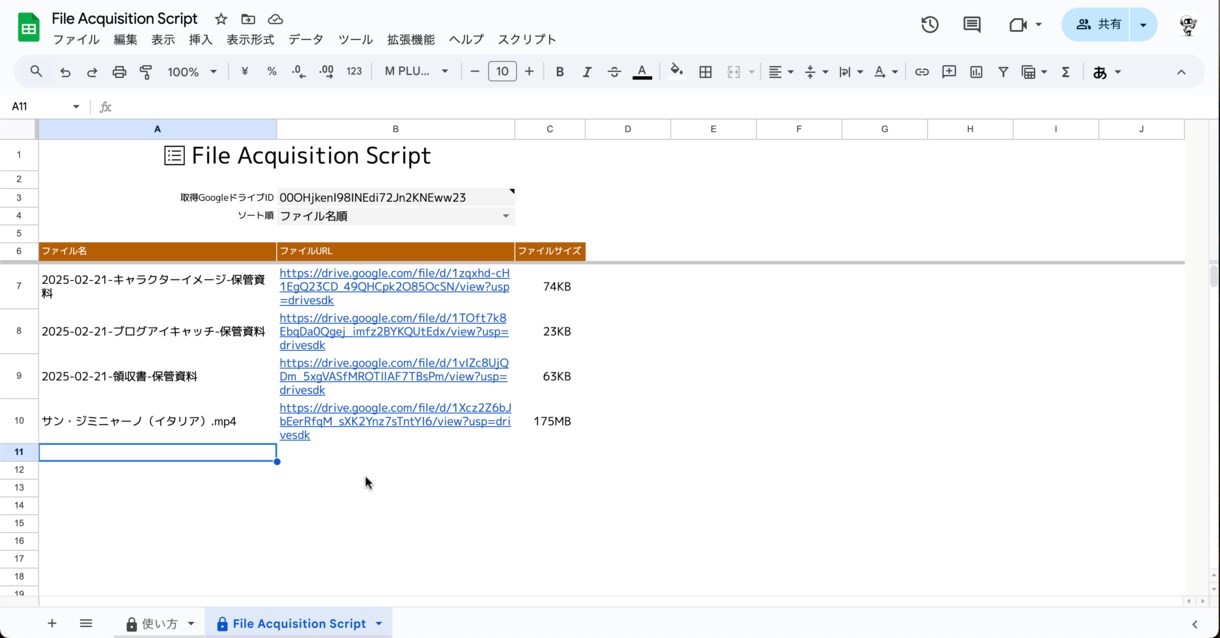The height and width of the screenshot is (638, 1220).
Task: Format as percent
Action: [271, 72]
